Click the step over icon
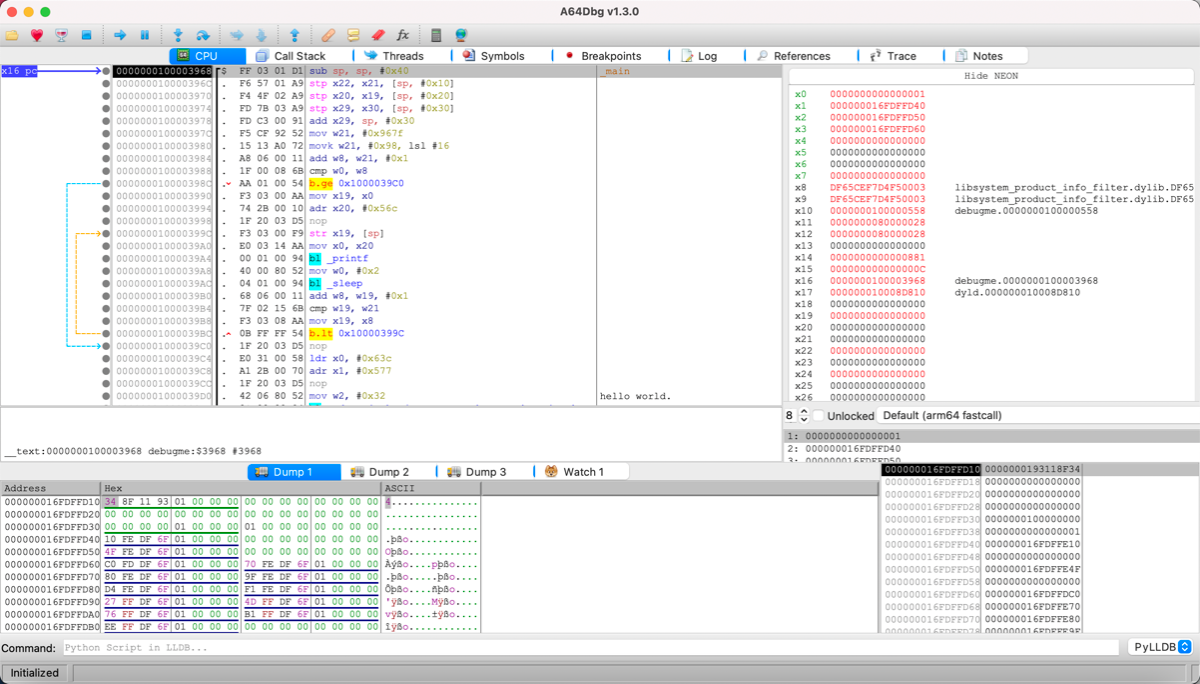The height and width of the screenshot is (684, 1200). tap(203, 35)
